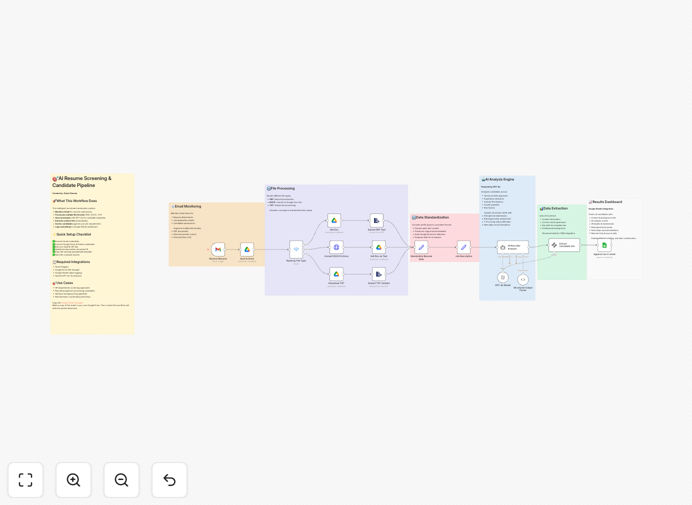Open the orange link in the yellow note

pos(72,303)
